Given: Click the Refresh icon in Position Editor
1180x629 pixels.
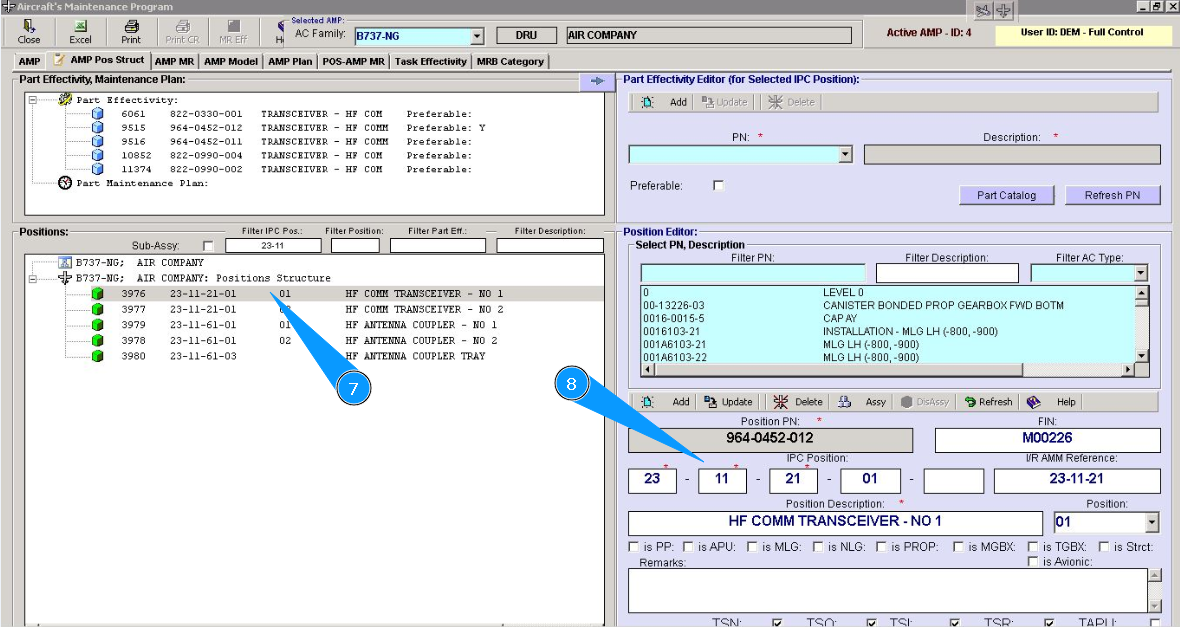Looking at the screenshot, I should click(x=970, y=402).
